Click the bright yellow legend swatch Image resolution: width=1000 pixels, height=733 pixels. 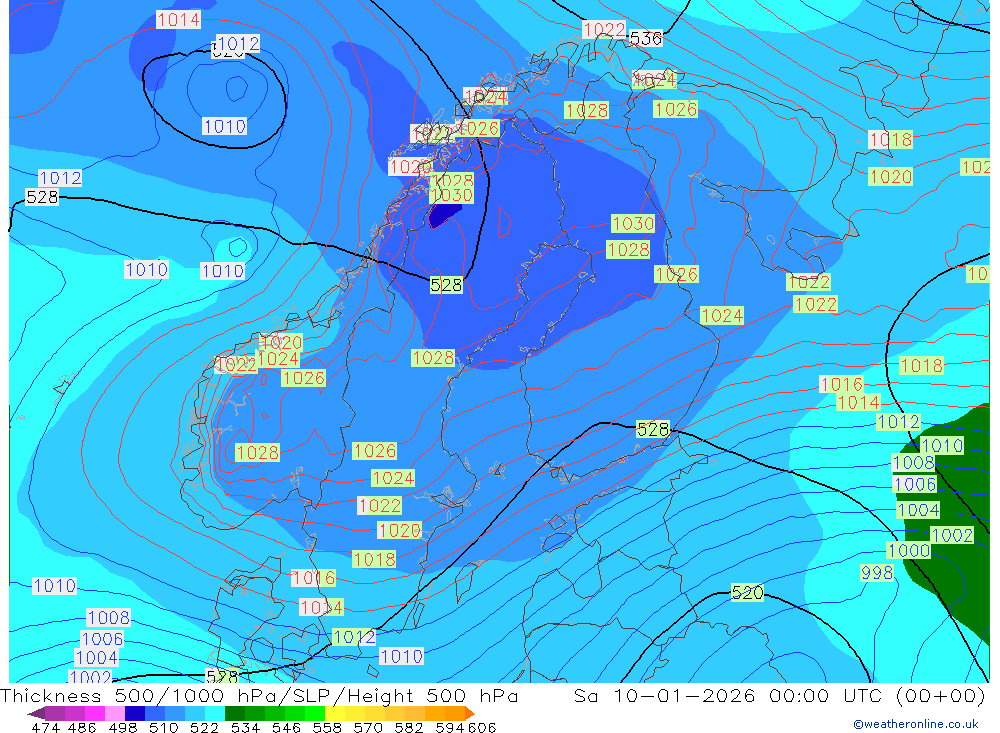pos(335,713)
